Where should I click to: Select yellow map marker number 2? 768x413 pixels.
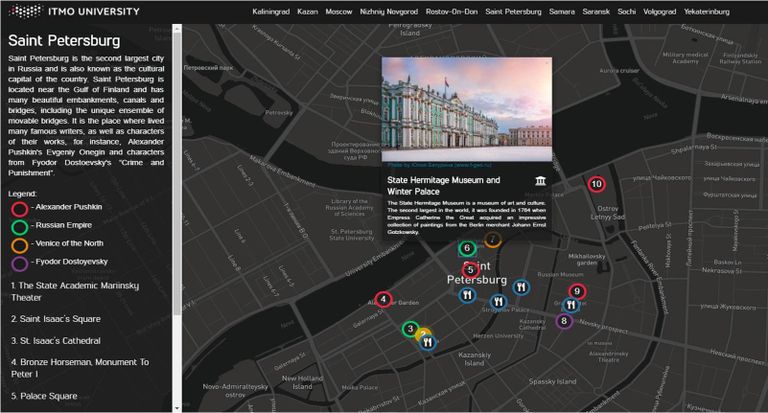coord(422,334)
